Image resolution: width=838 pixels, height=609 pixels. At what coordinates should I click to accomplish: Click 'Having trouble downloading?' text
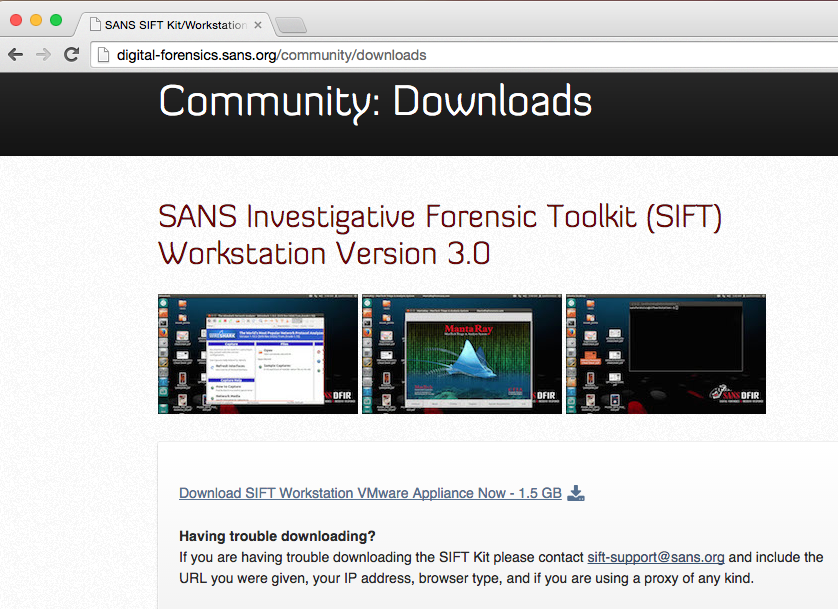(x=277, y=536)
